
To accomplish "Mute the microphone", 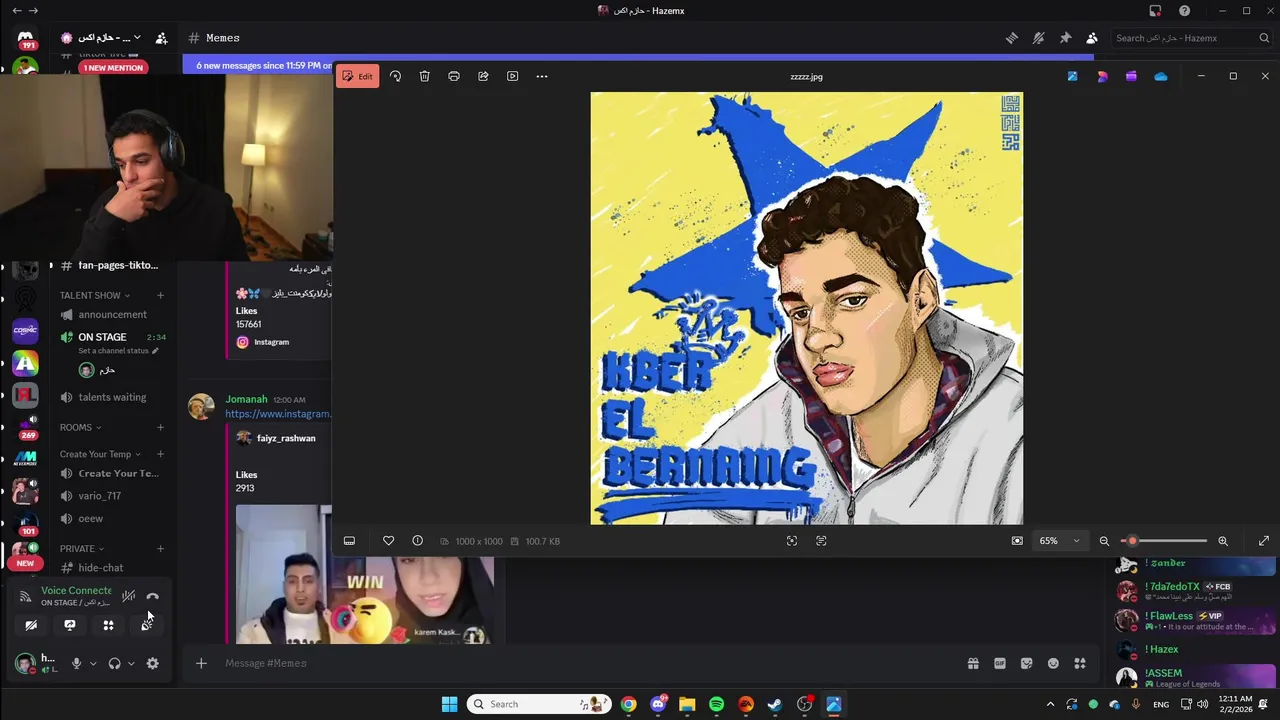I will pyautogui.click(x=76, y=663).
